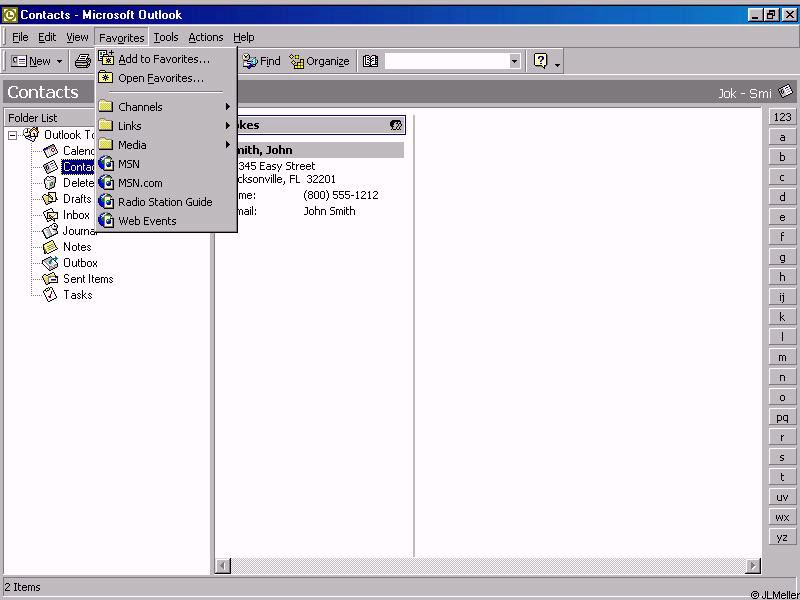Screen dimensions: 800x600
Task: Click the Office Assistant help icon
Action: [x=540, y=61]
